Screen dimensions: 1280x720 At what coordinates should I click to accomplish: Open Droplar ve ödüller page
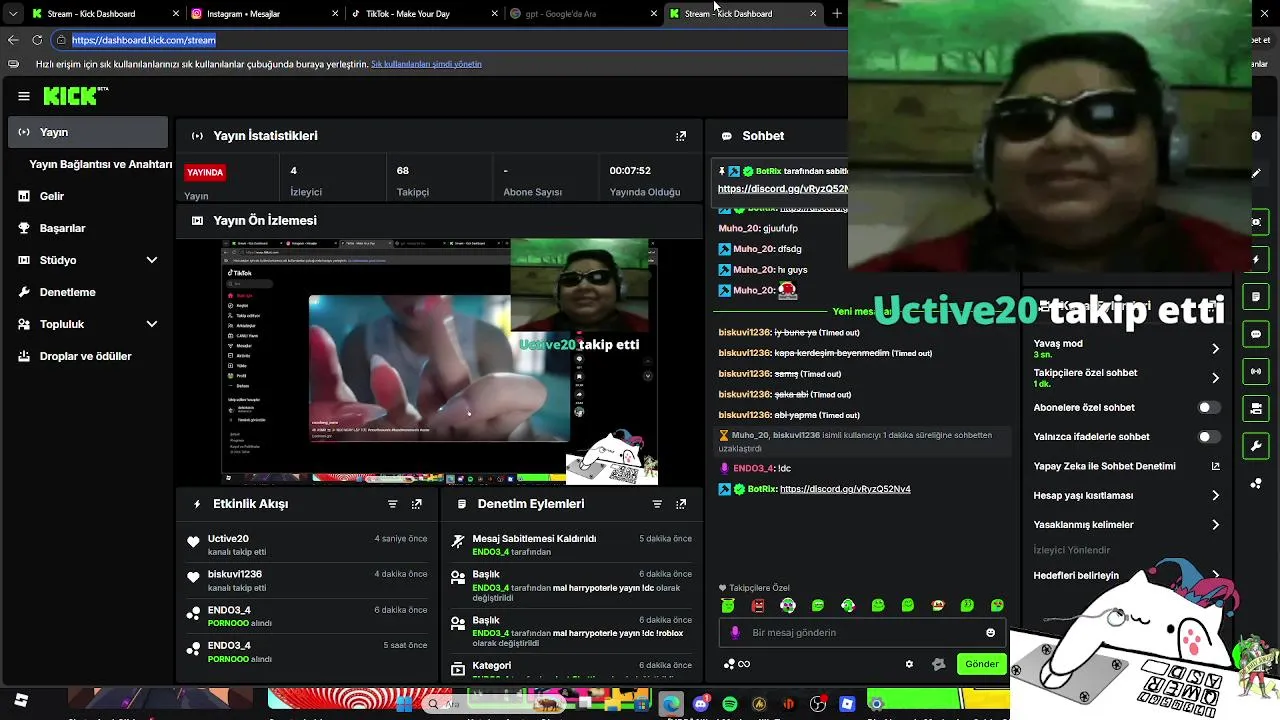(88, 356)
